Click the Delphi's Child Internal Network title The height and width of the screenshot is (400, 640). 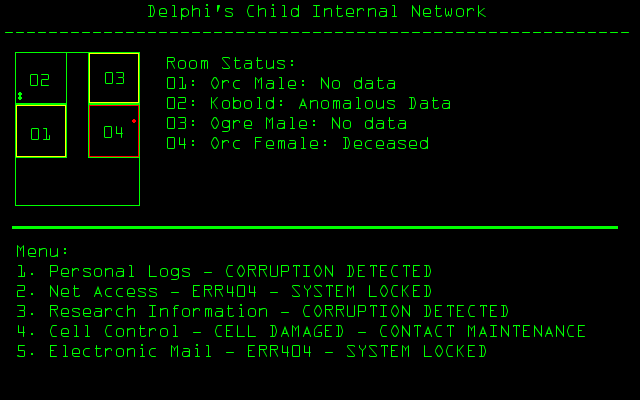317,12
